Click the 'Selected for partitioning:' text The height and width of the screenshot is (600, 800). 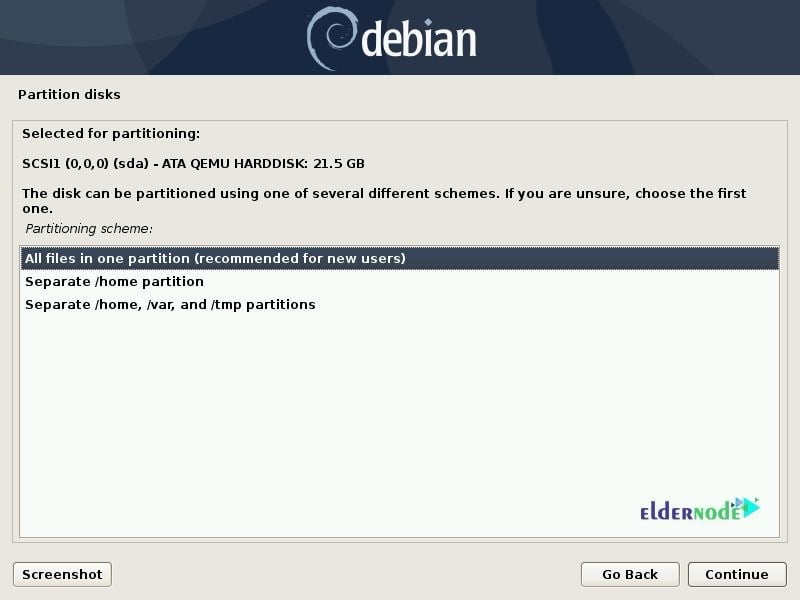coord(111,134)
